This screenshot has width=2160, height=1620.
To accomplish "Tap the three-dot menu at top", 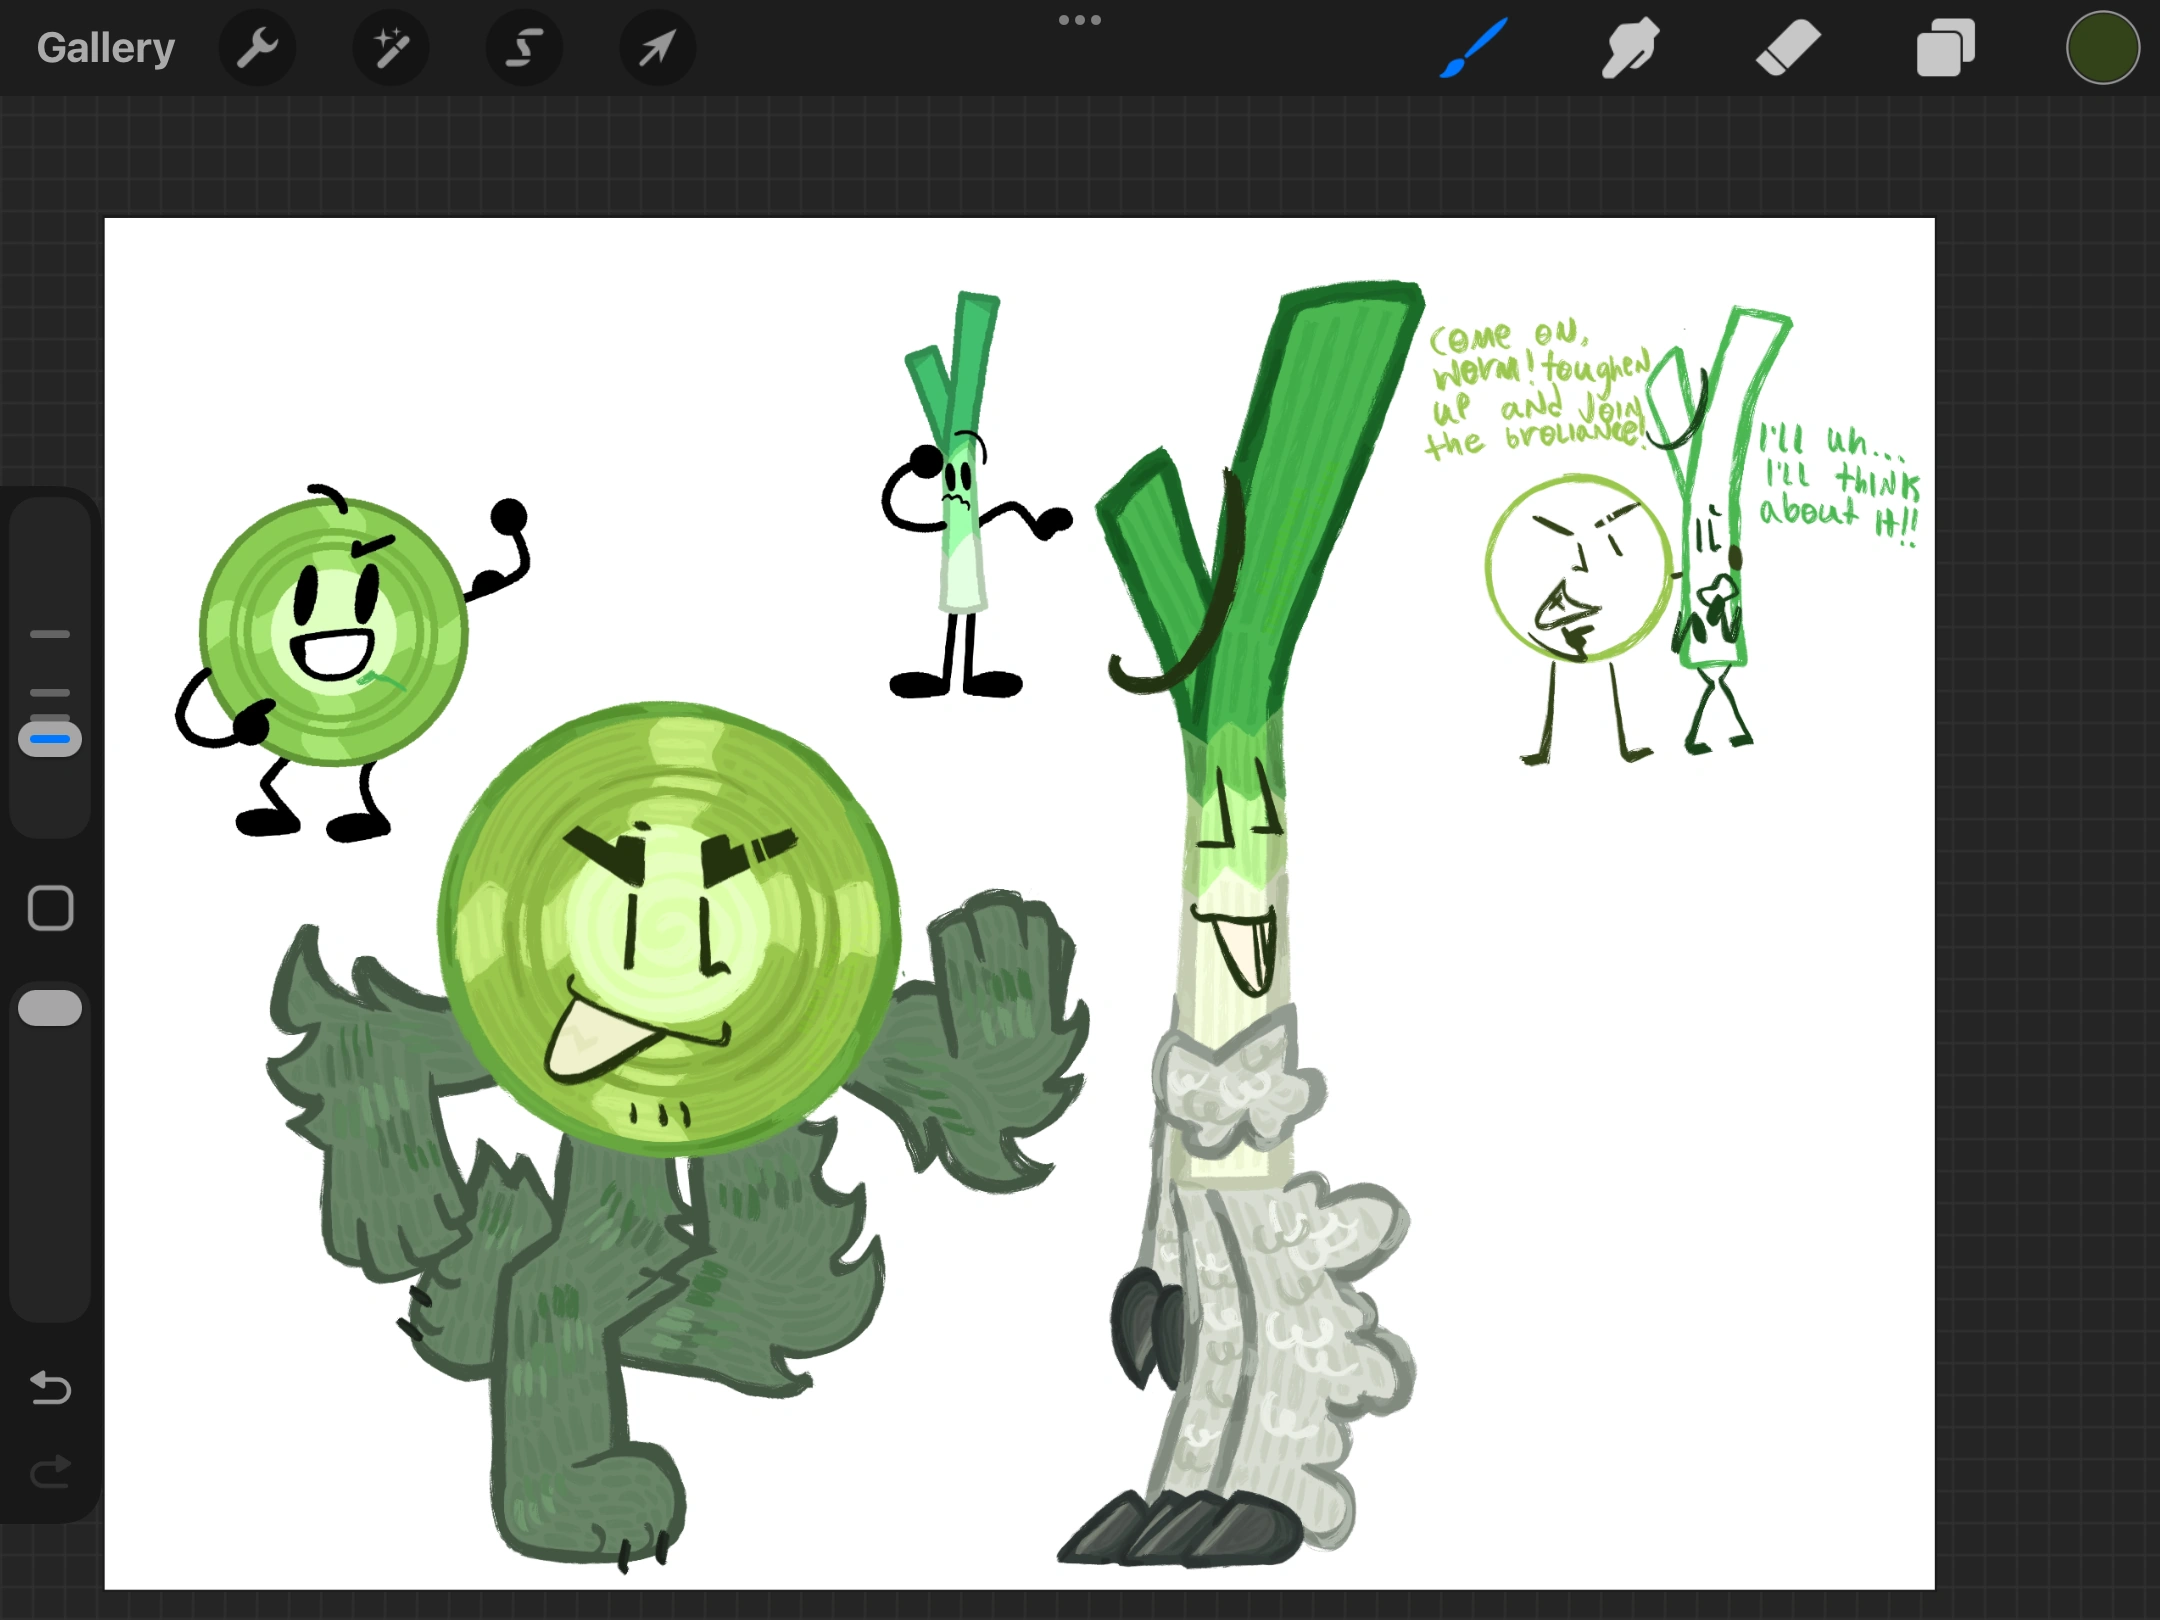I will 1080,20.
